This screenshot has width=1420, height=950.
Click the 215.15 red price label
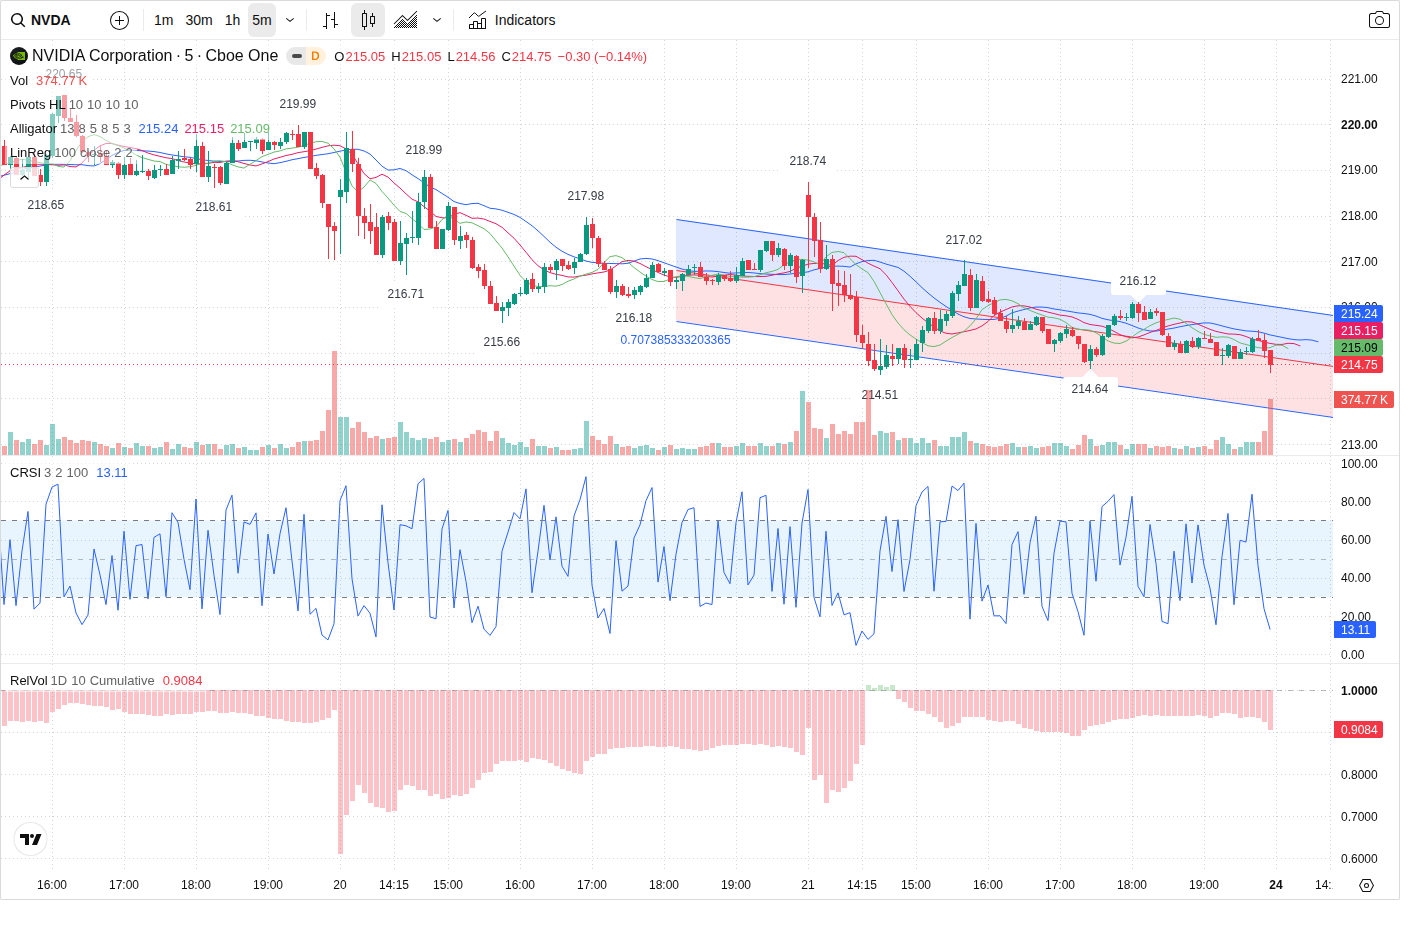point(1359,331)
